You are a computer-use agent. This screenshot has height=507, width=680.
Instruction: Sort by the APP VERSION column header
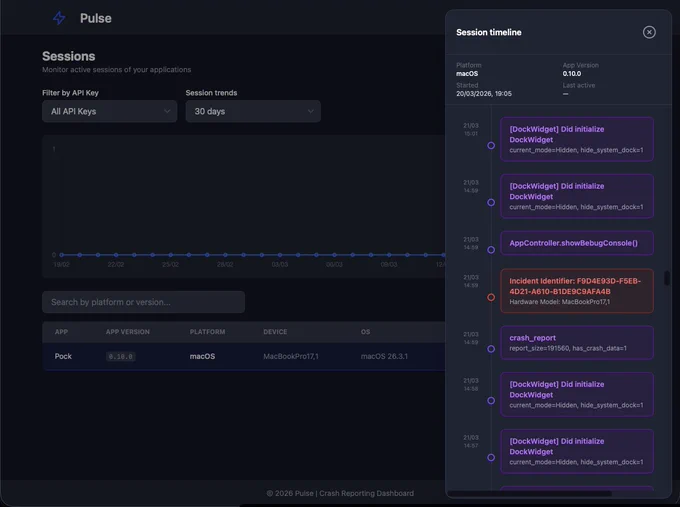128,332
